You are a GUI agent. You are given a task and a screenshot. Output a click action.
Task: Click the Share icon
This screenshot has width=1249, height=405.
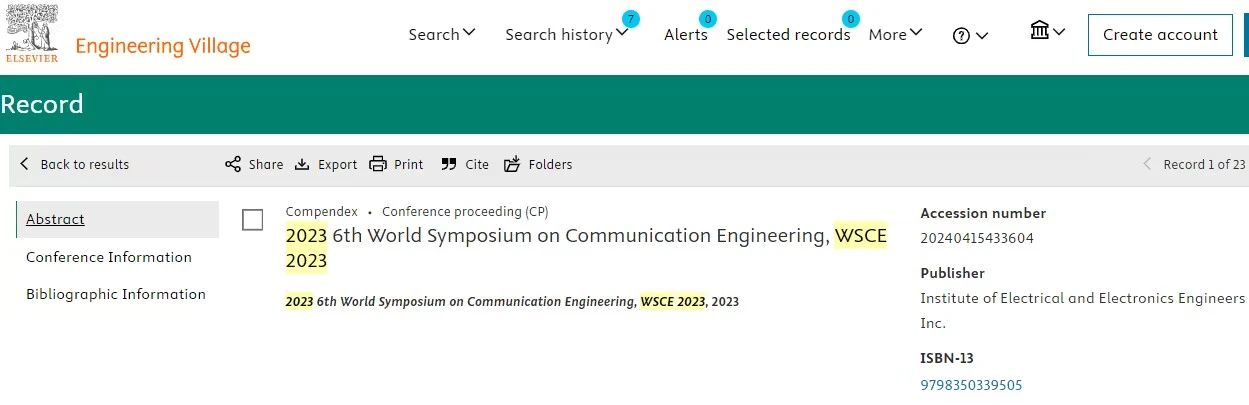pos(233,164)
